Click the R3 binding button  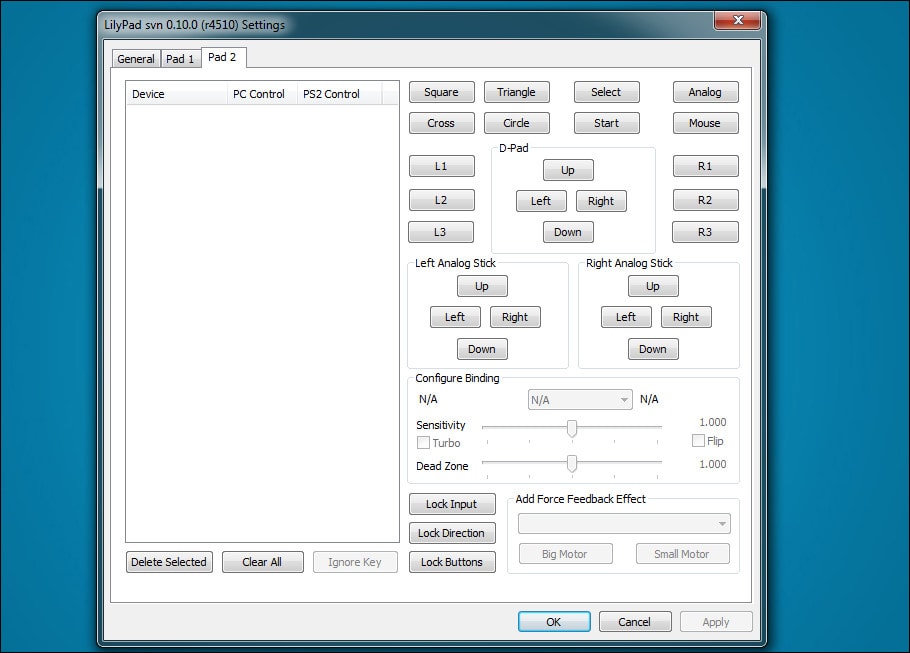coord(705,232)
